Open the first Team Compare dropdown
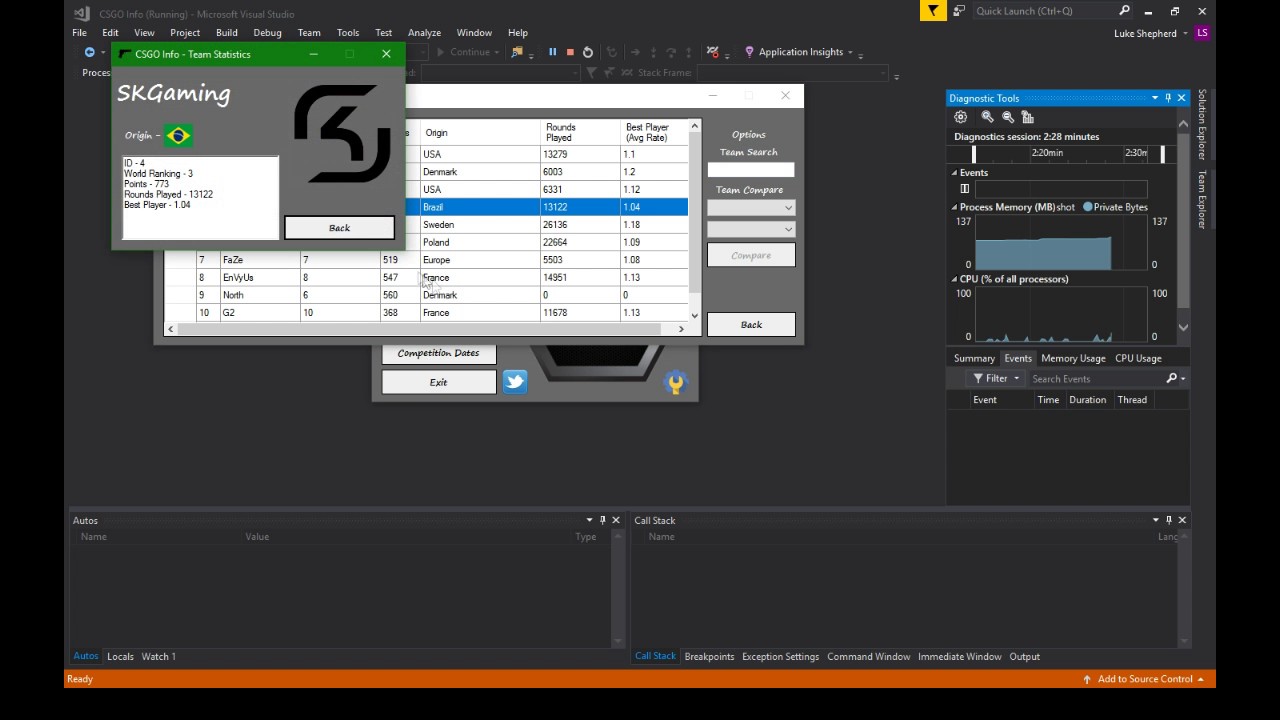The image size is (1280, 720). point(751,207)
